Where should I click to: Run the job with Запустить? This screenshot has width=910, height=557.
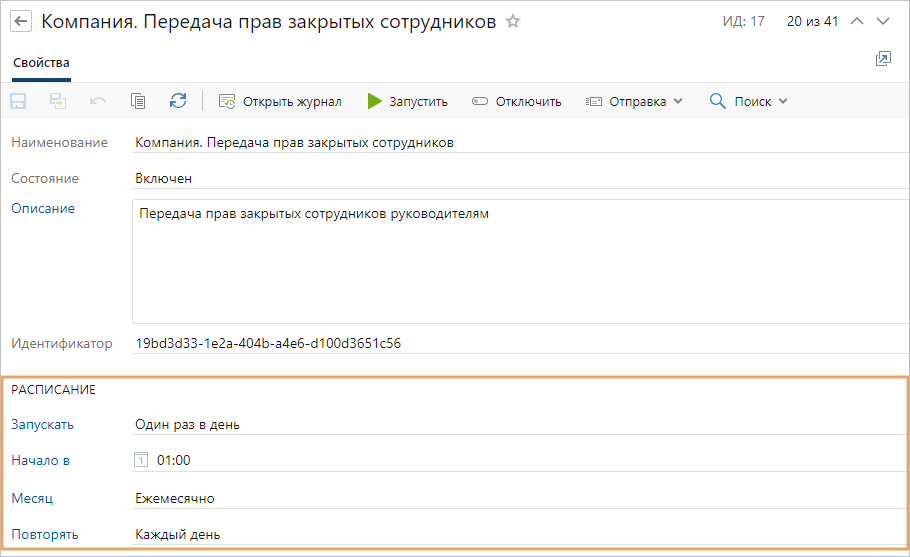(x=407, y=101)
